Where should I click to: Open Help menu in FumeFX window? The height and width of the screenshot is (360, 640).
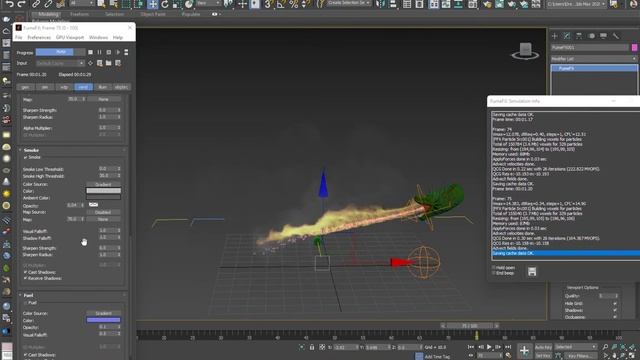point(118,38)
